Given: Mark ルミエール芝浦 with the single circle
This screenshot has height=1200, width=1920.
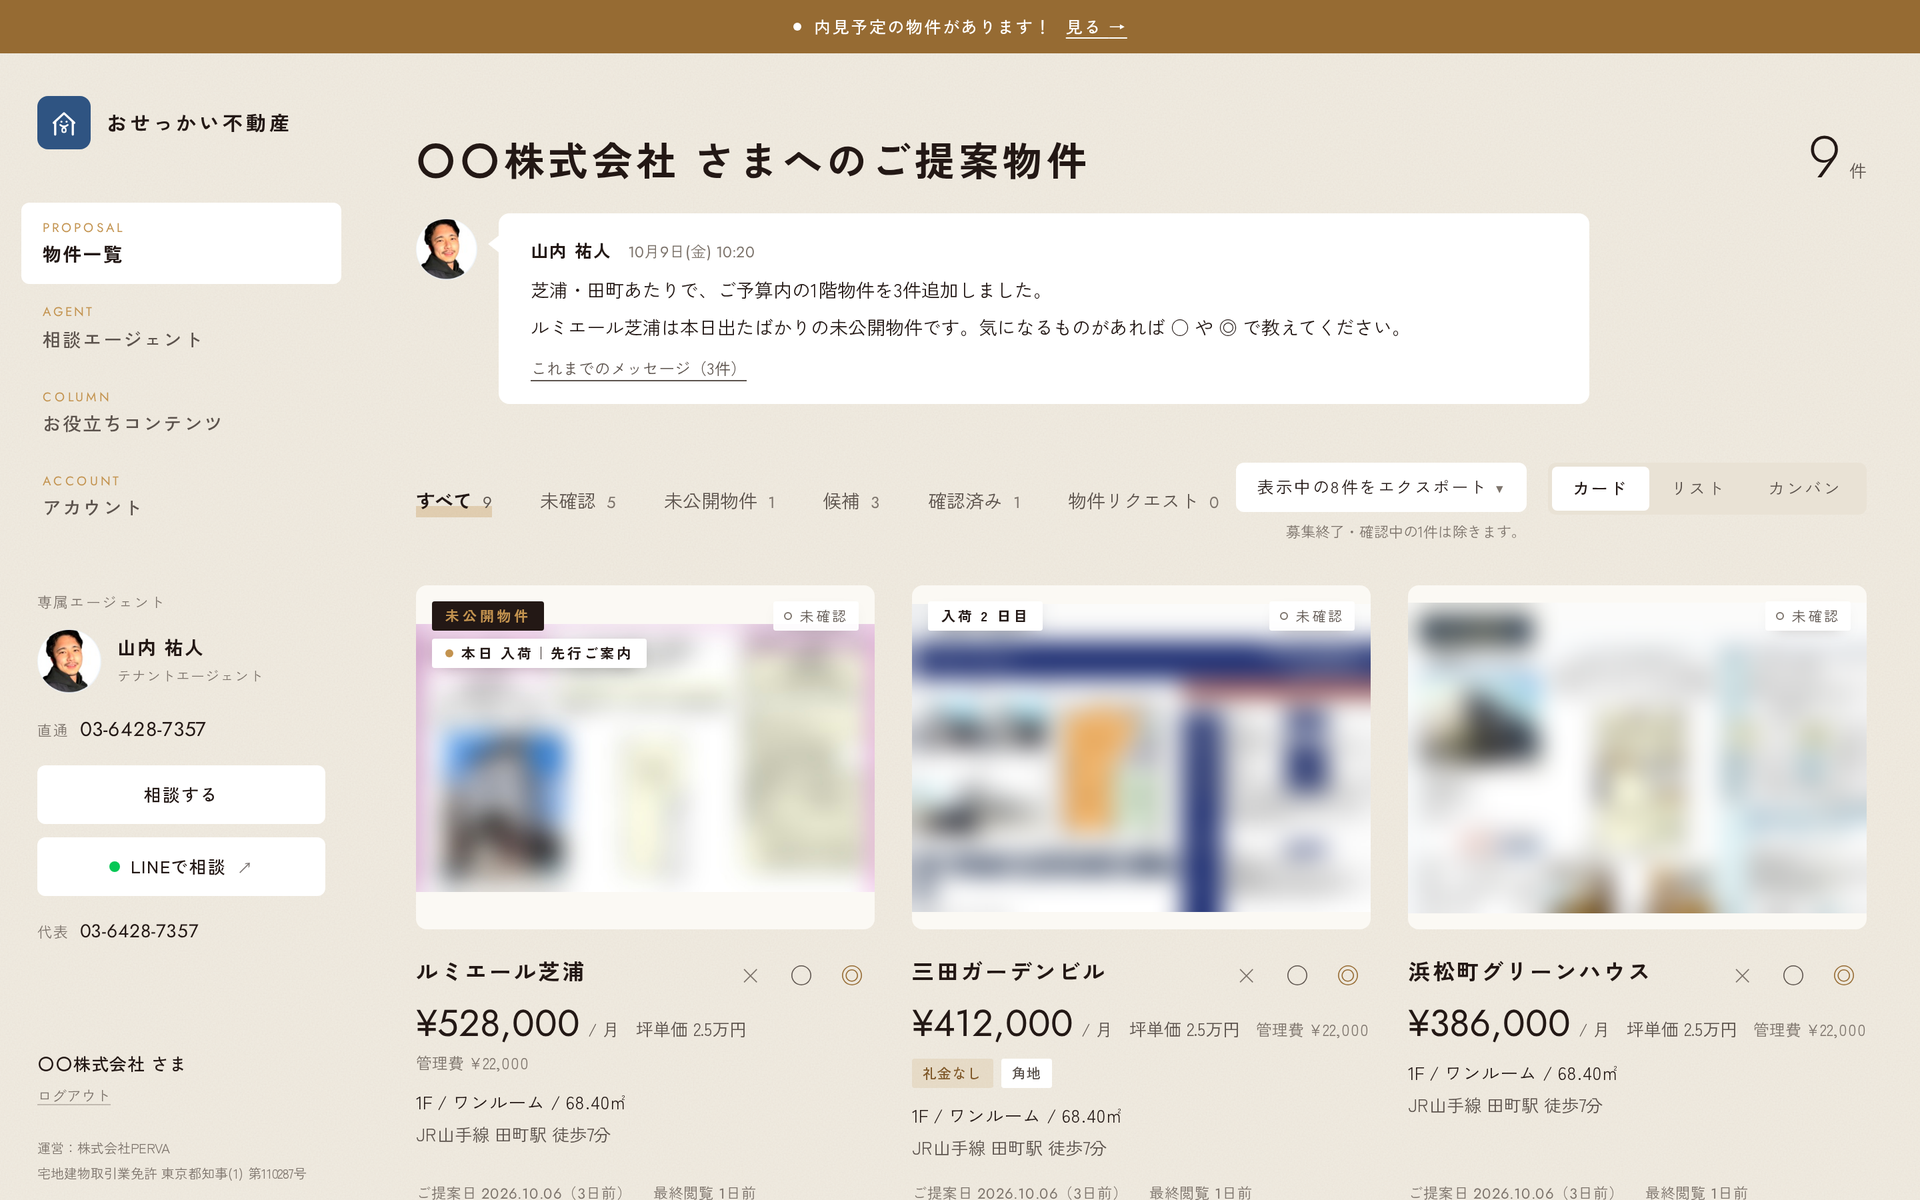Looking at the screenshot, I should 801,975.
